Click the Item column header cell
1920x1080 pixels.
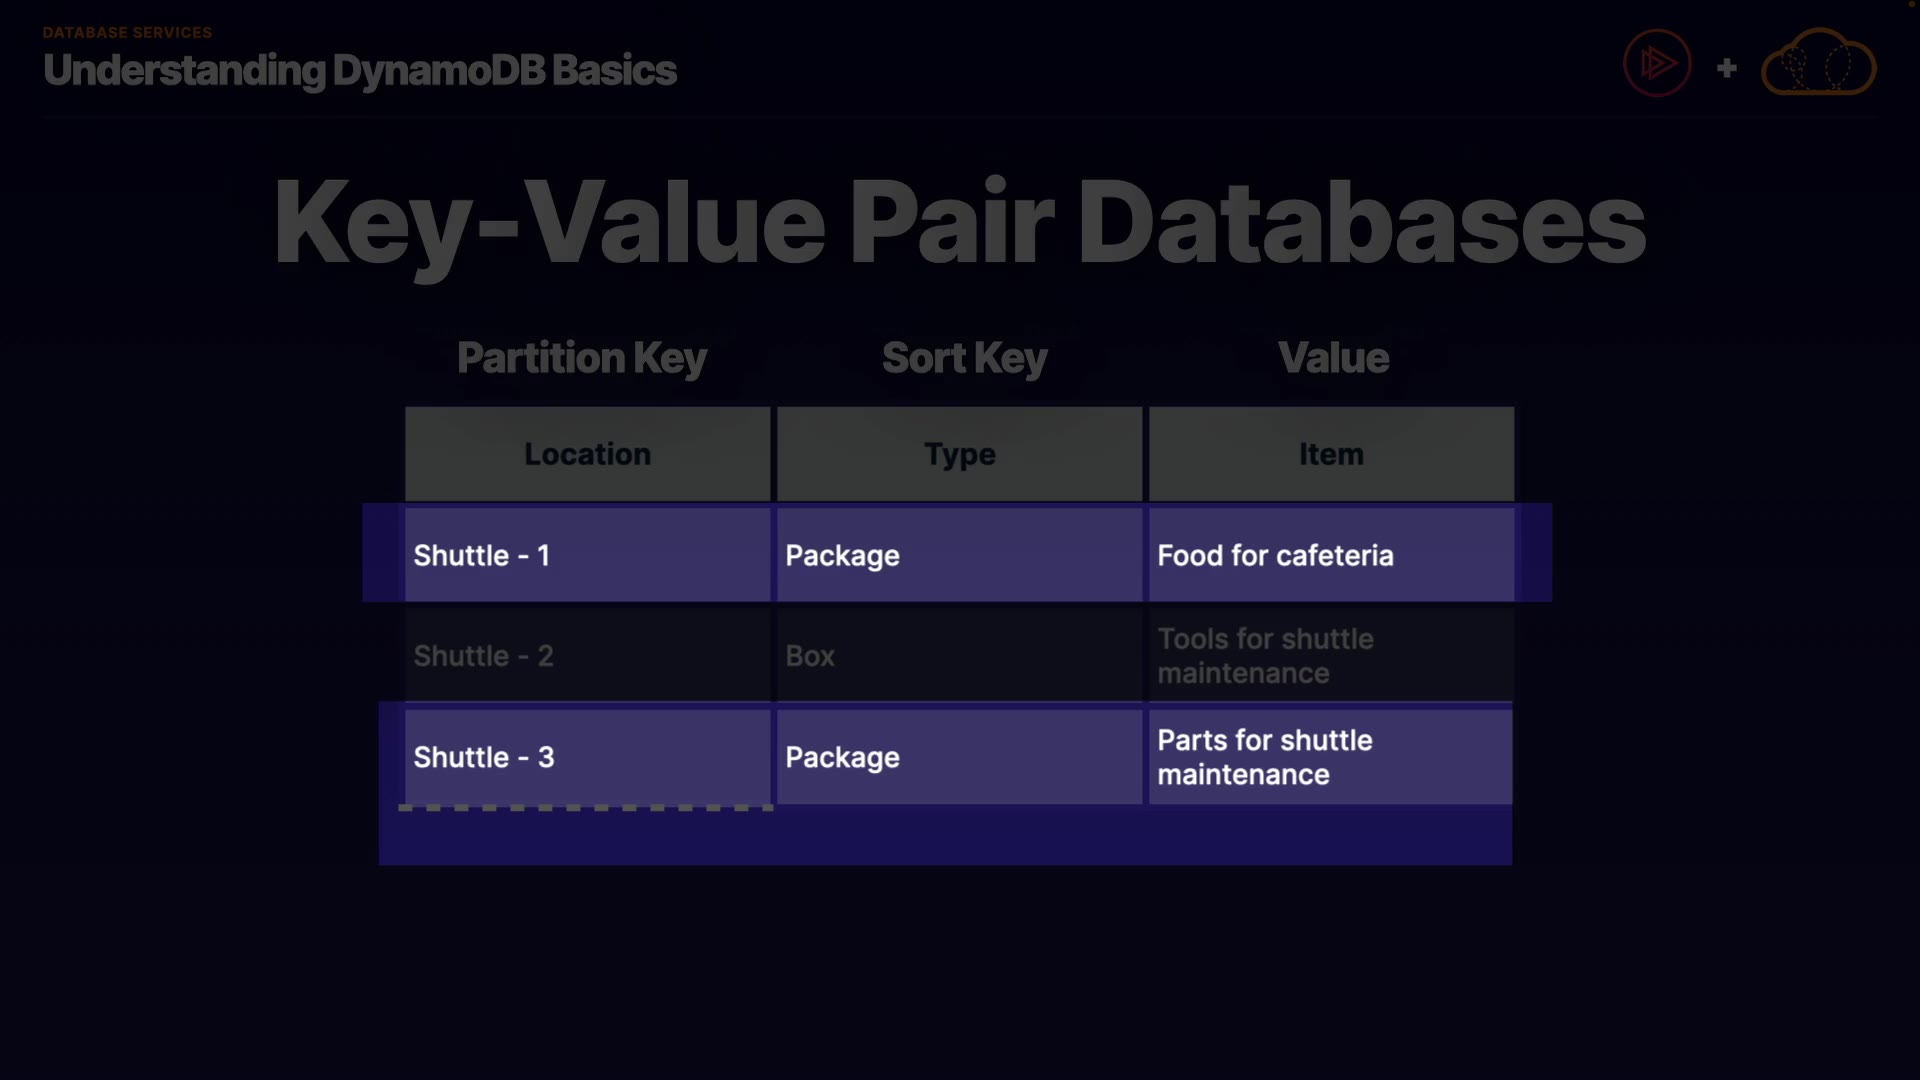(1331, 454)
